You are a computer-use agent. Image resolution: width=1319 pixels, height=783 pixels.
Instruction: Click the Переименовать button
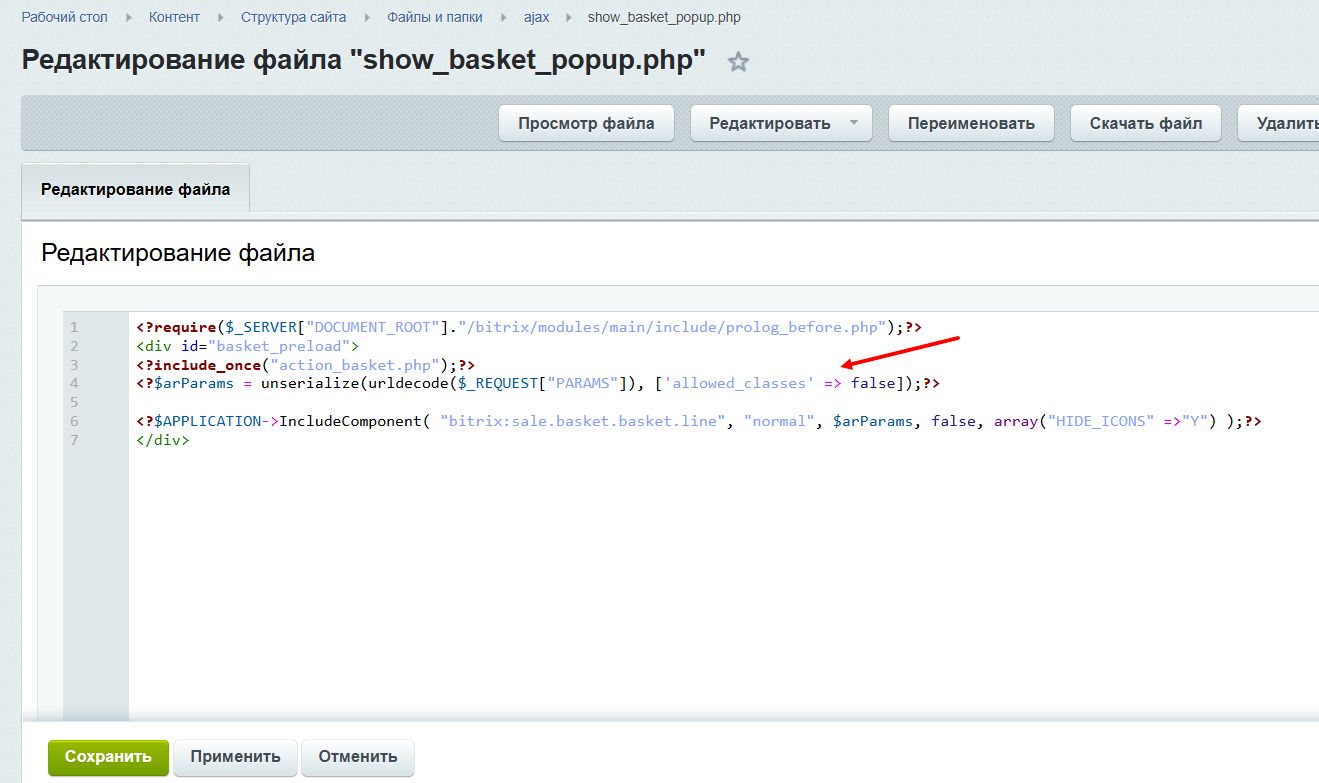(971, 124)
